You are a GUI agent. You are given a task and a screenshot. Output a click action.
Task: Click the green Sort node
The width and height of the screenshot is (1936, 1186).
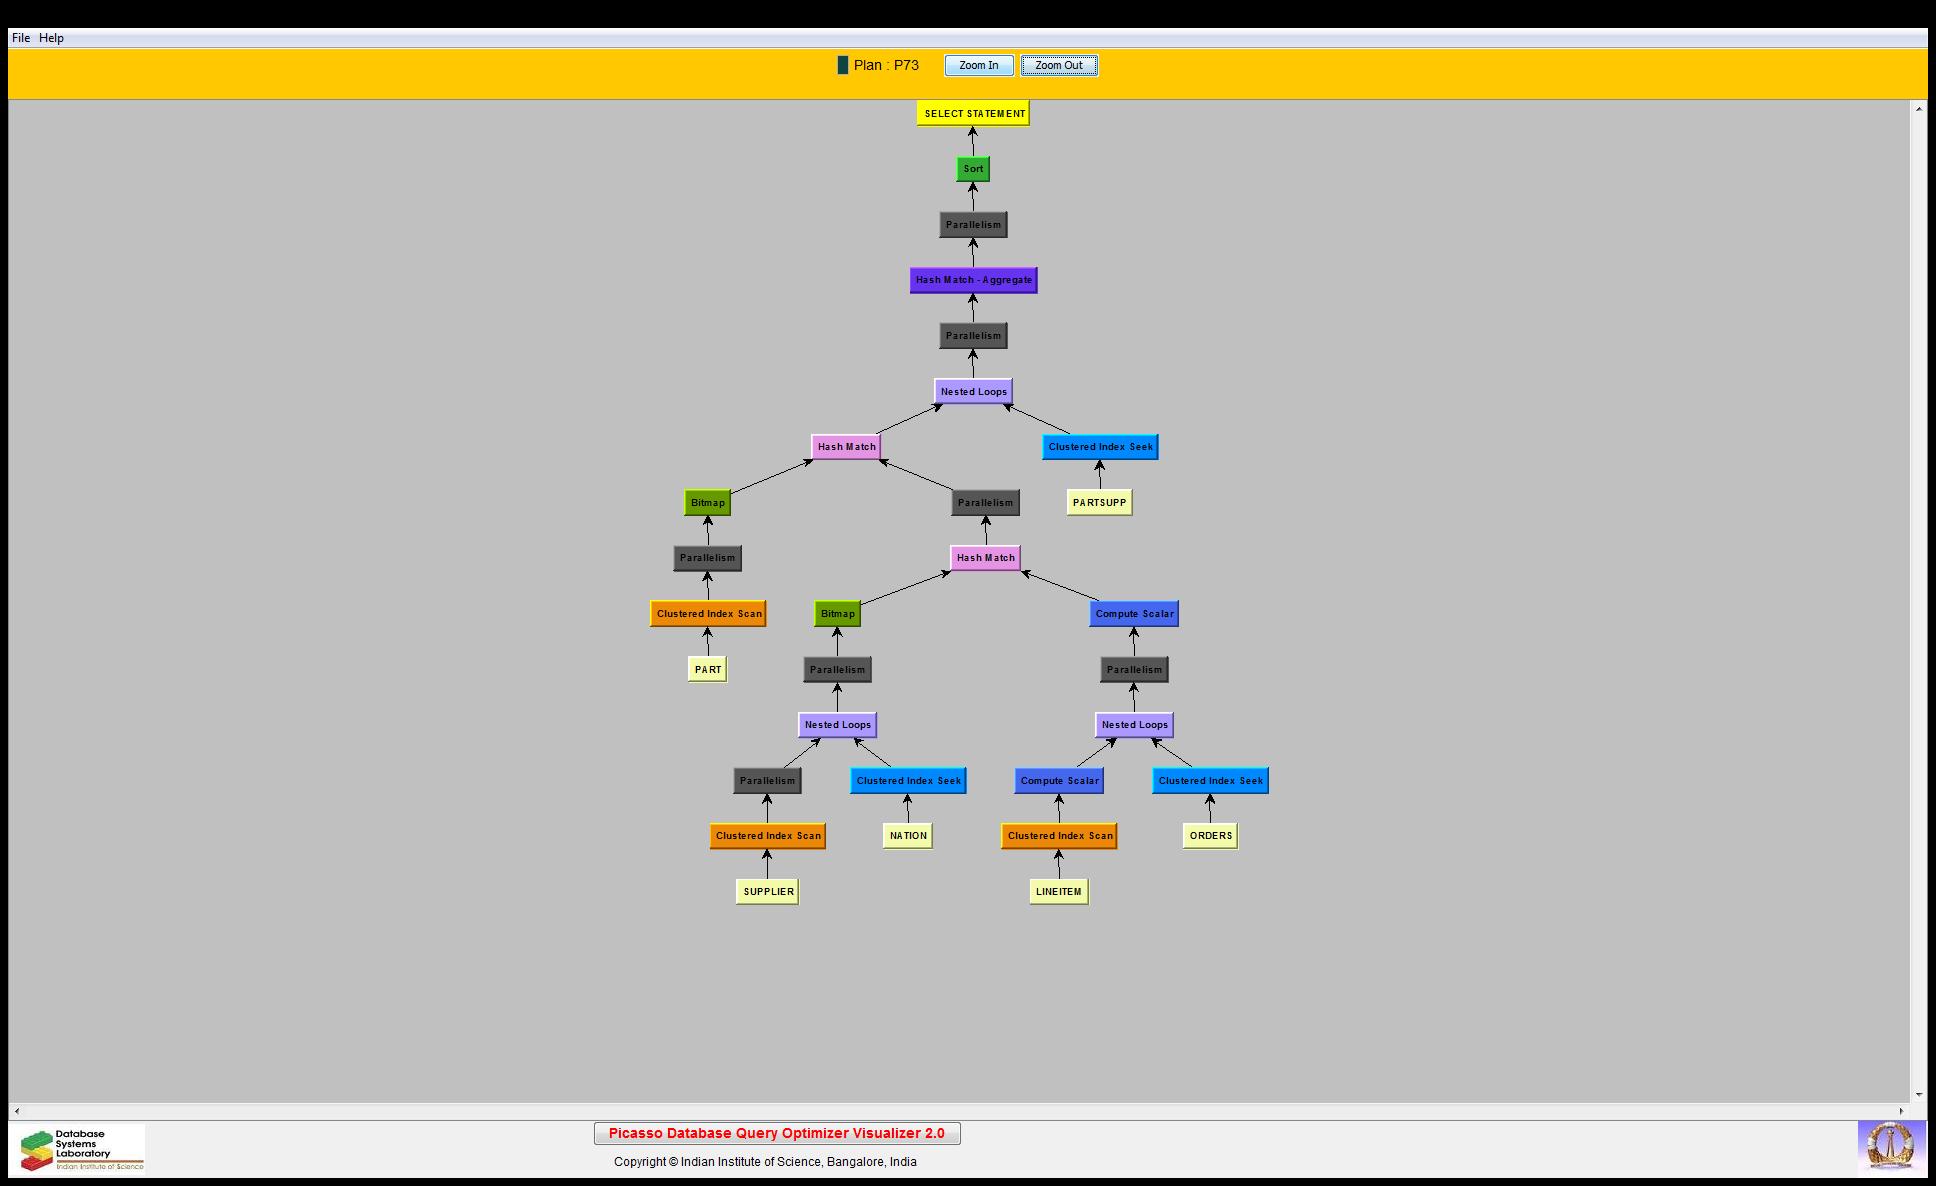(973, 169)
